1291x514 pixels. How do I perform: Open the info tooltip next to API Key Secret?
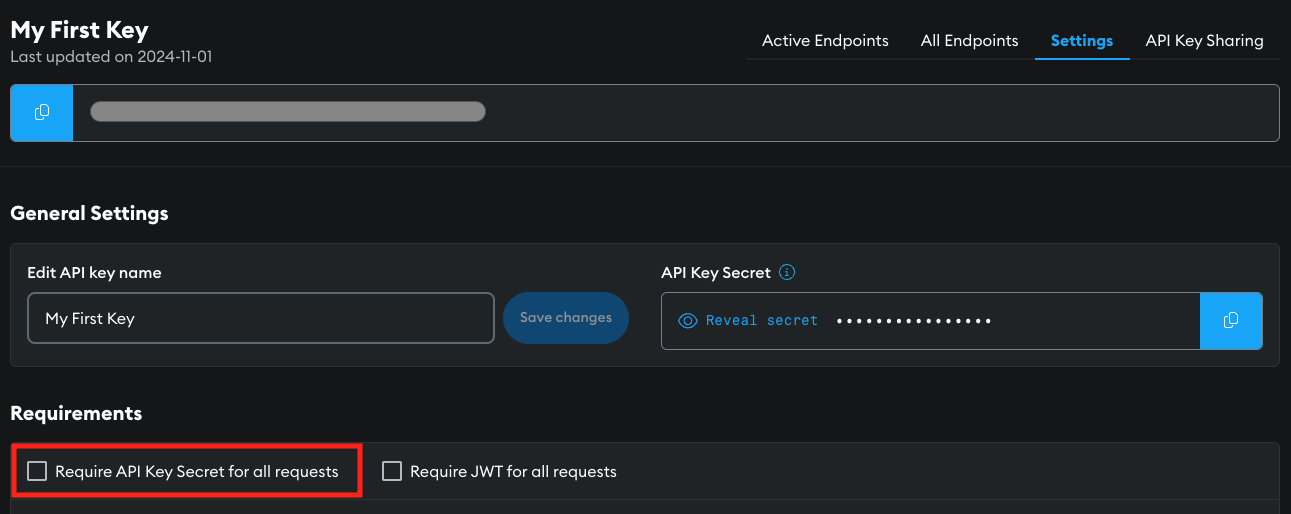787,273
